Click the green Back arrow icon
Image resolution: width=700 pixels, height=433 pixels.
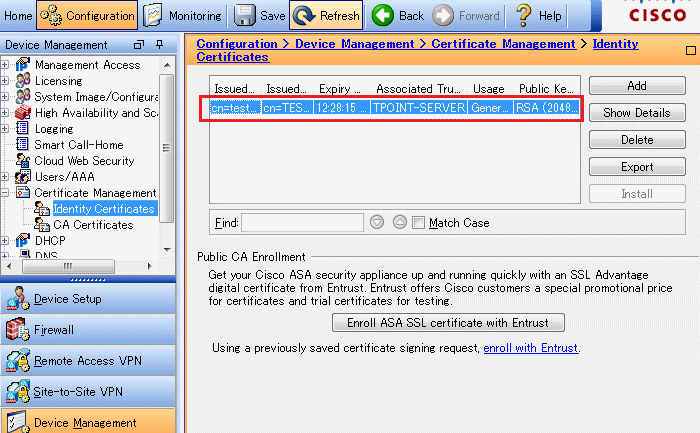coord(383,16)
